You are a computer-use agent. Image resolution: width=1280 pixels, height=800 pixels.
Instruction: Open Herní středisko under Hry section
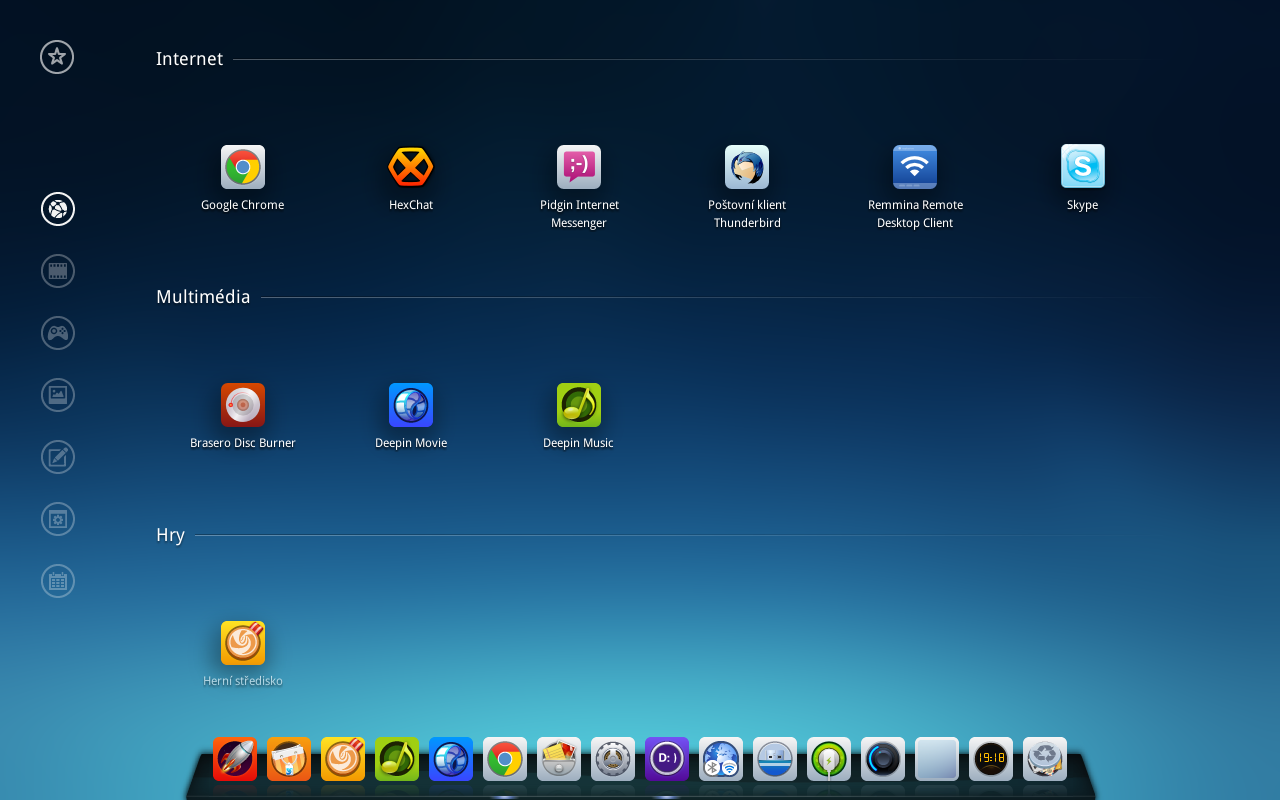[x=242, y=642]
